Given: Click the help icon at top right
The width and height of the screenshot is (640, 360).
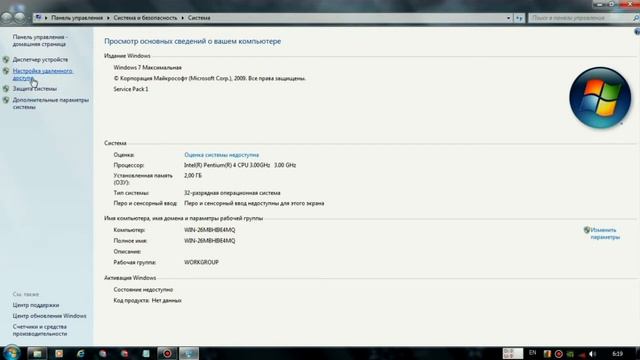Looking at the screenshot, I should click(637, 32).
